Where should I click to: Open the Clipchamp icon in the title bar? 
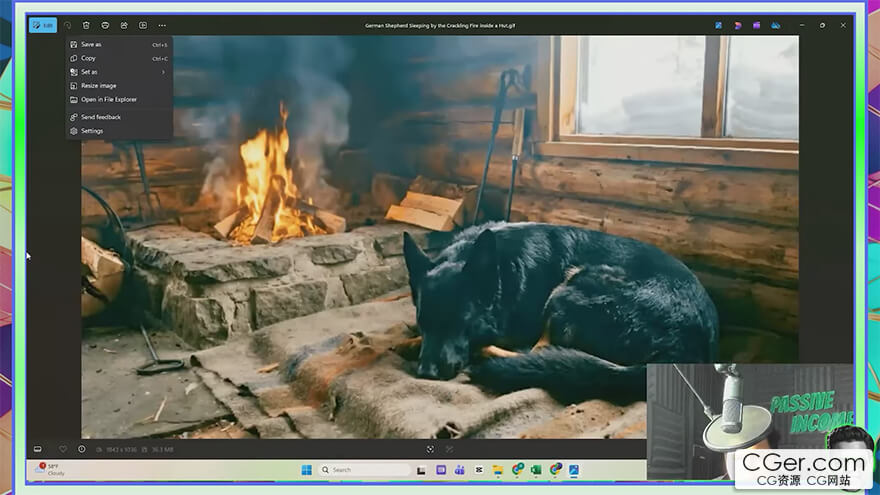[x=757, y=25]
